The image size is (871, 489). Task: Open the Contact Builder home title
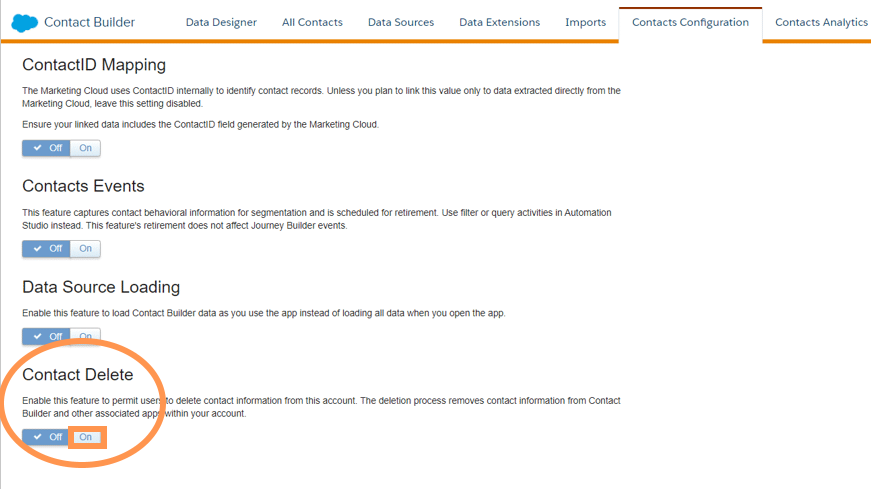click(89, 22)
